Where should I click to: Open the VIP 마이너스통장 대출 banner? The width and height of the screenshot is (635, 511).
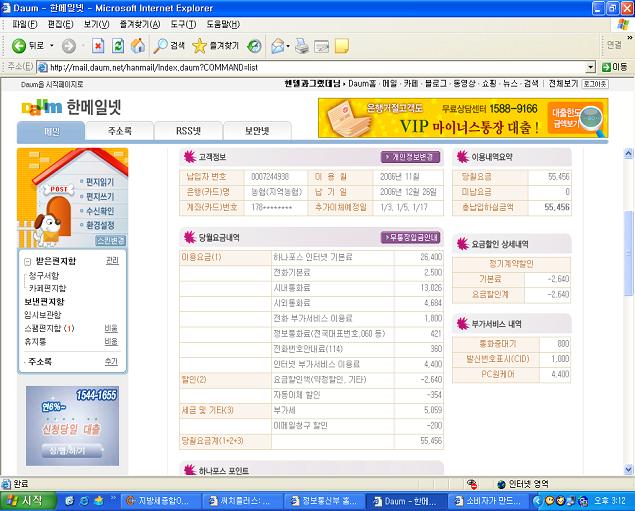pos(463,118)
